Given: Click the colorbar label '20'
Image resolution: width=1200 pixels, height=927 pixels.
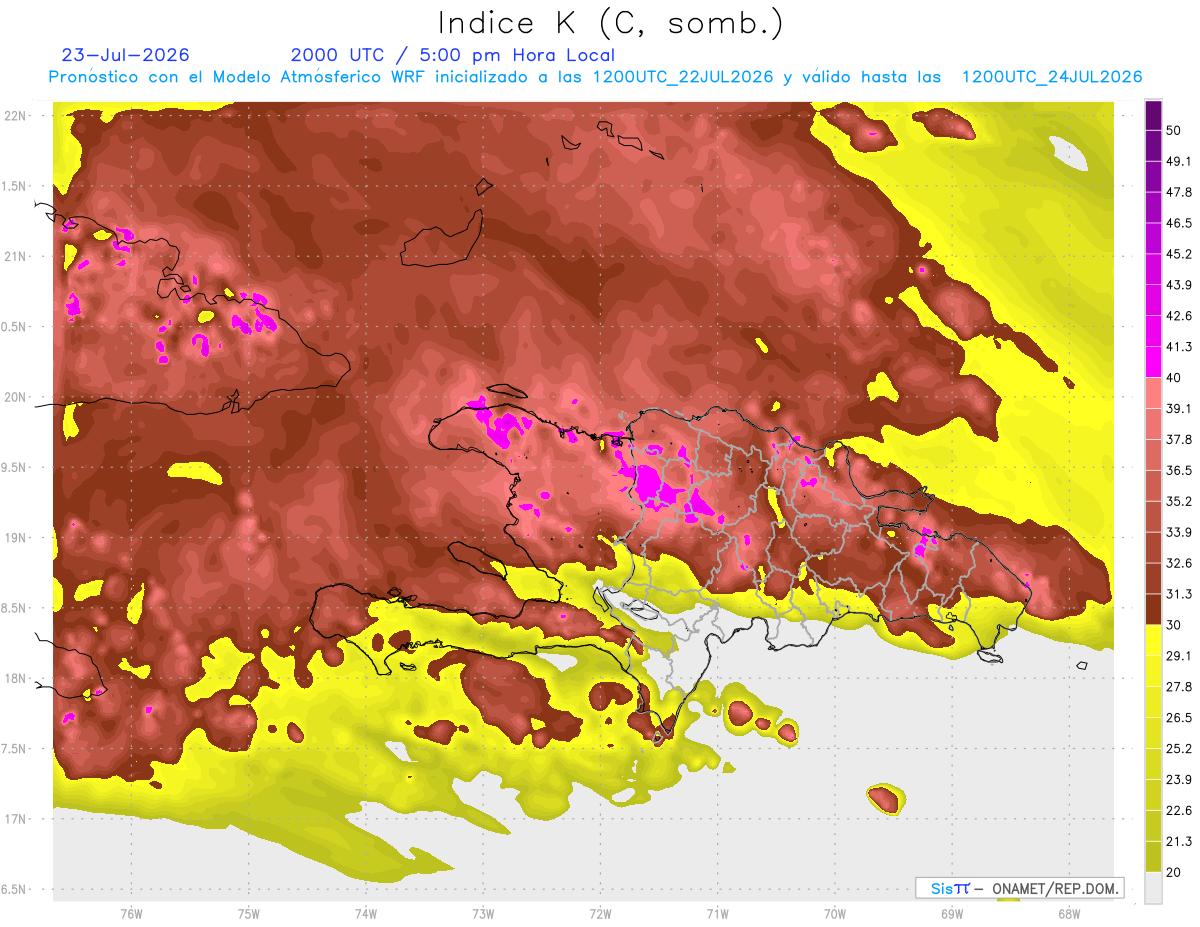Looking at the screenshot, I should pyautogui.click(x=1175, y=872).
